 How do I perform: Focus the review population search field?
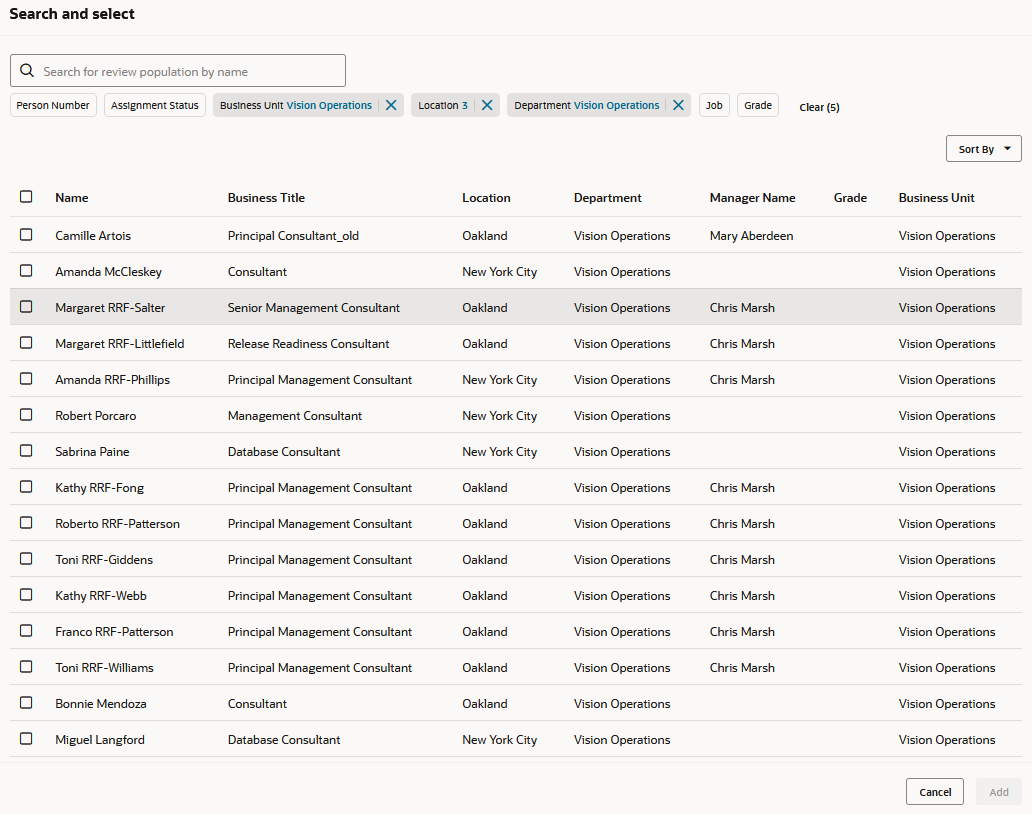pos(178,70)
